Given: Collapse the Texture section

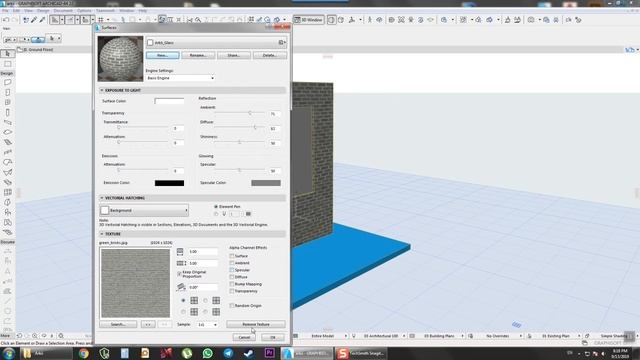Looking at the screenshot, I should click(x=102, y=234).
